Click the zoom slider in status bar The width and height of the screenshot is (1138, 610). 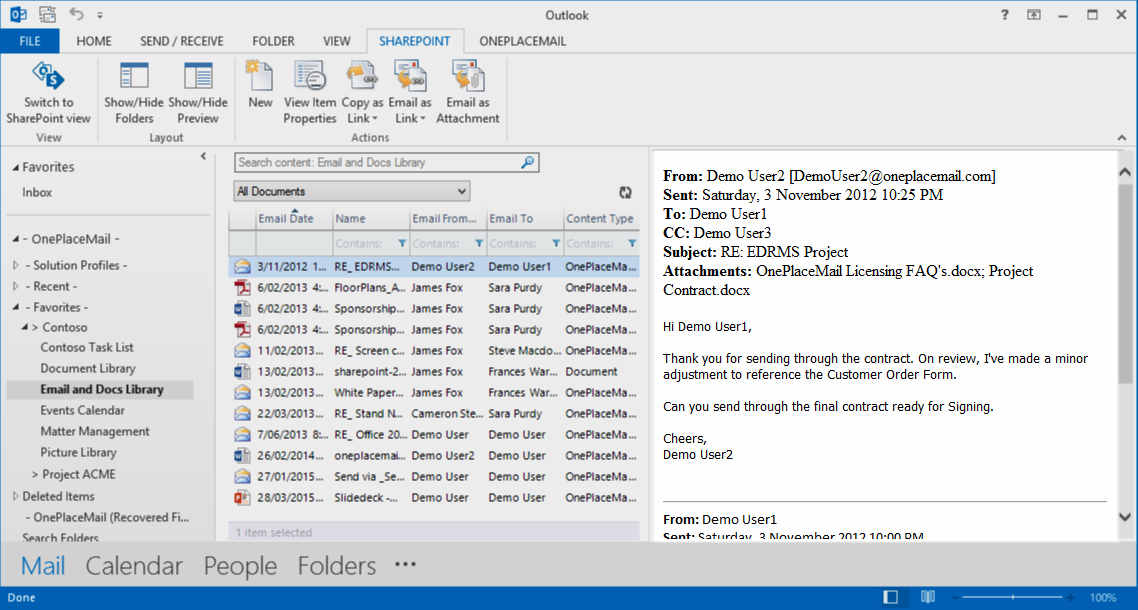click(1014, 598)
